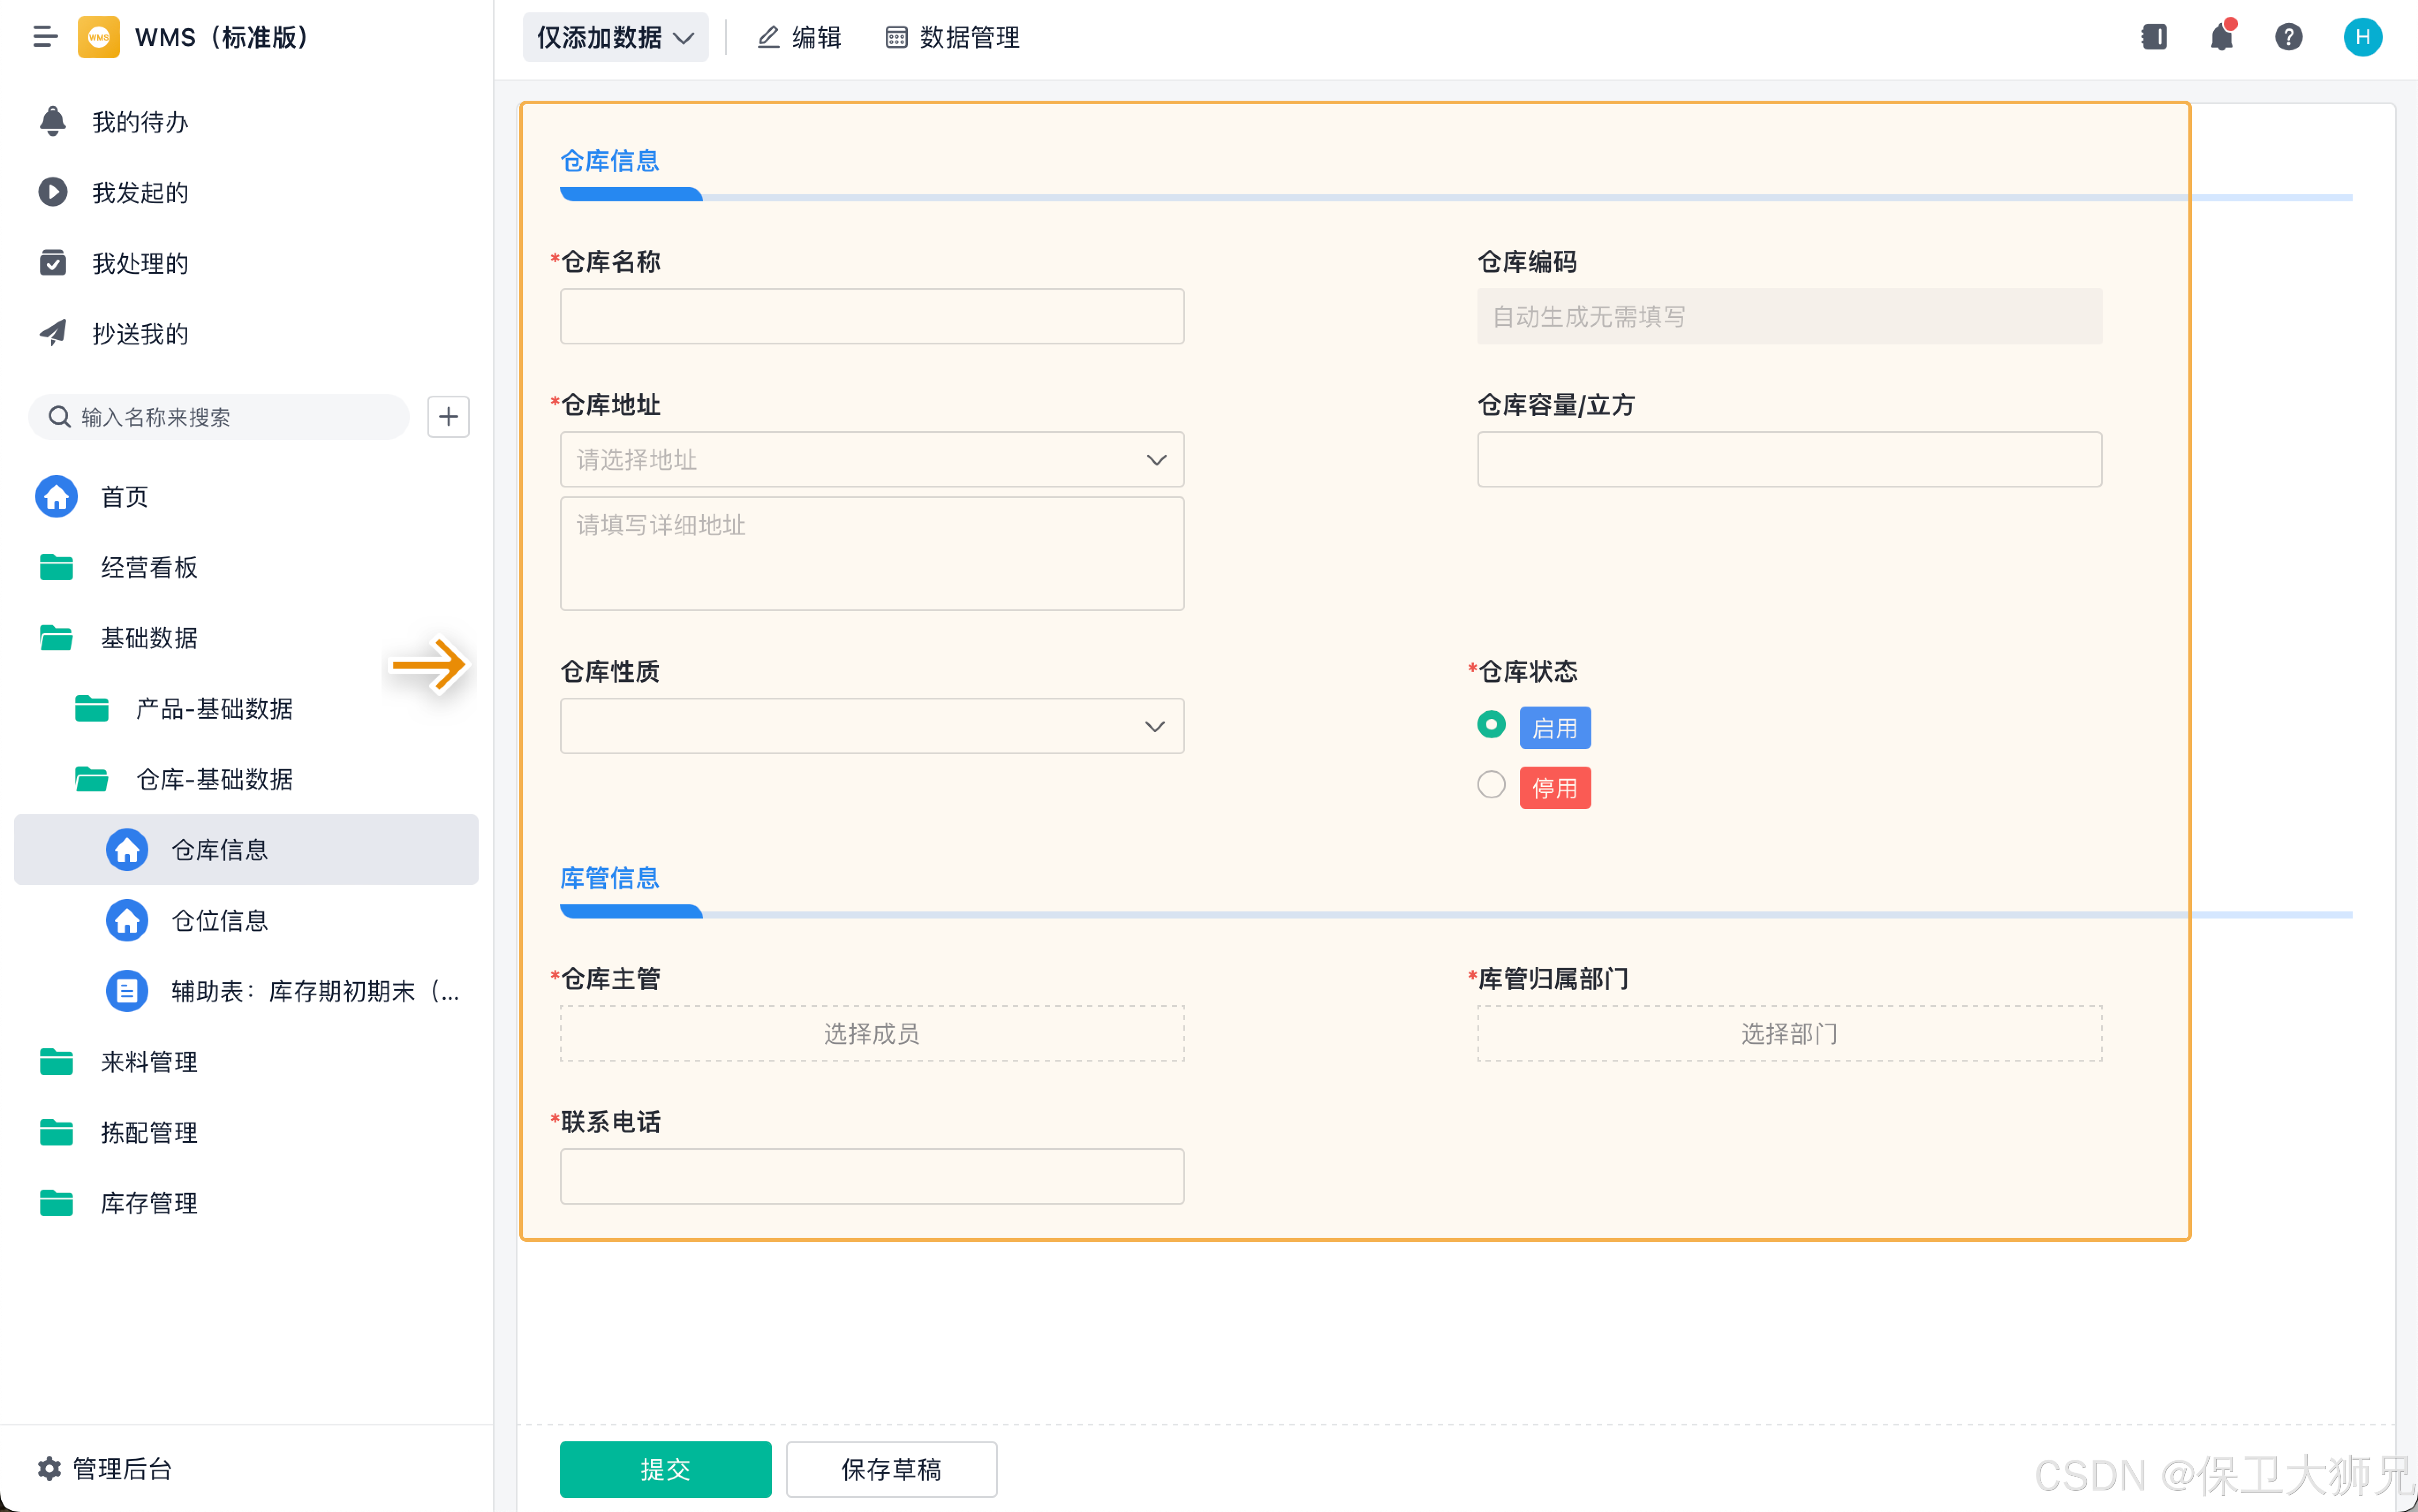The image size is (2418, 1512).
Task: Click the pencil edit icon
Action: coord(768,37)
